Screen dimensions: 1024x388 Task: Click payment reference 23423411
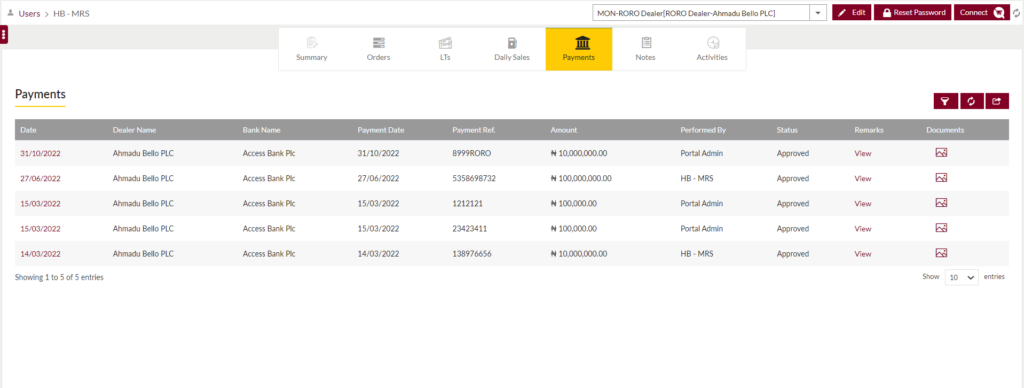coord(470,229)
